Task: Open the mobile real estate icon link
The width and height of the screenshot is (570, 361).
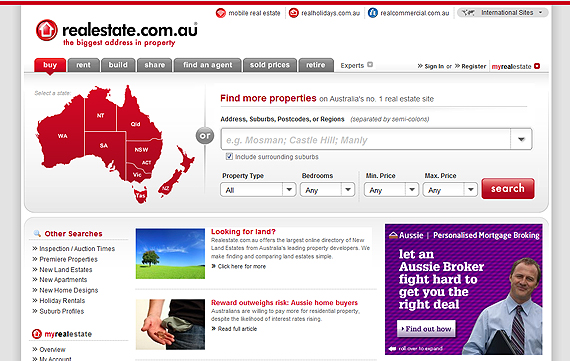Action: click(221, 13)
